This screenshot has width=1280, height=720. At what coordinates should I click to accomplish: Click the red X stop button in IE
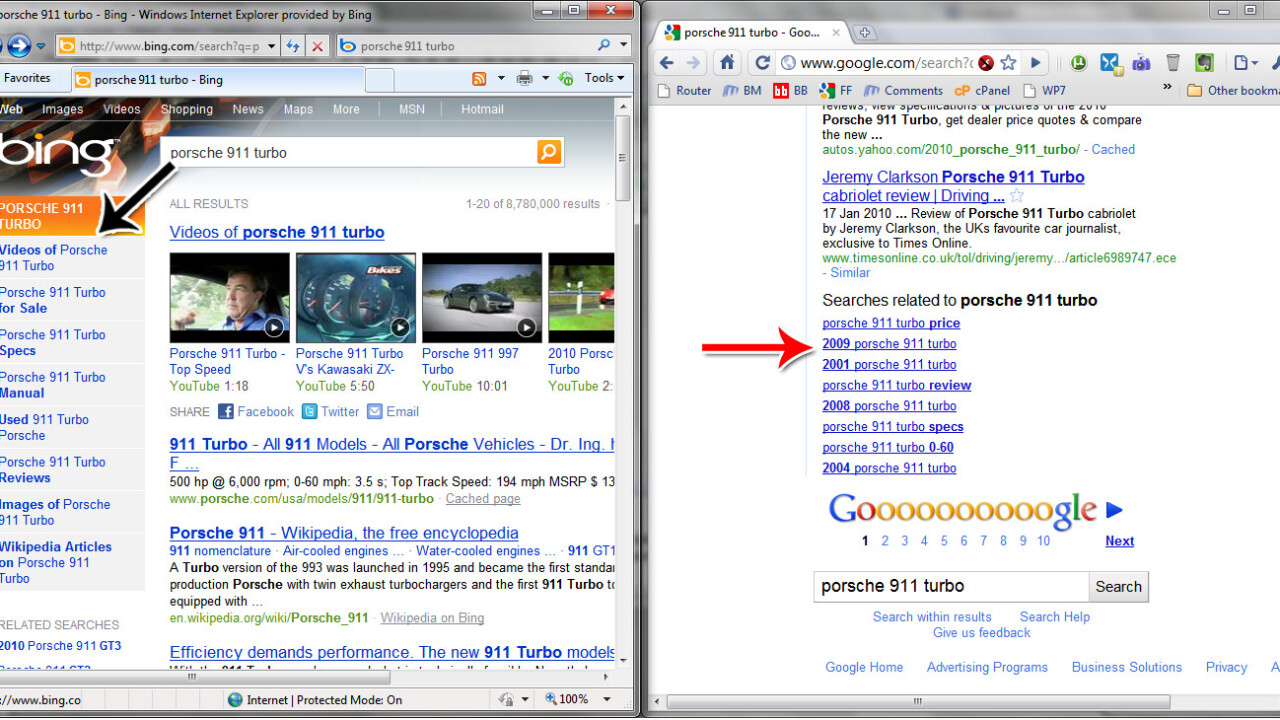pyautogui.click(x=317, y=46)
